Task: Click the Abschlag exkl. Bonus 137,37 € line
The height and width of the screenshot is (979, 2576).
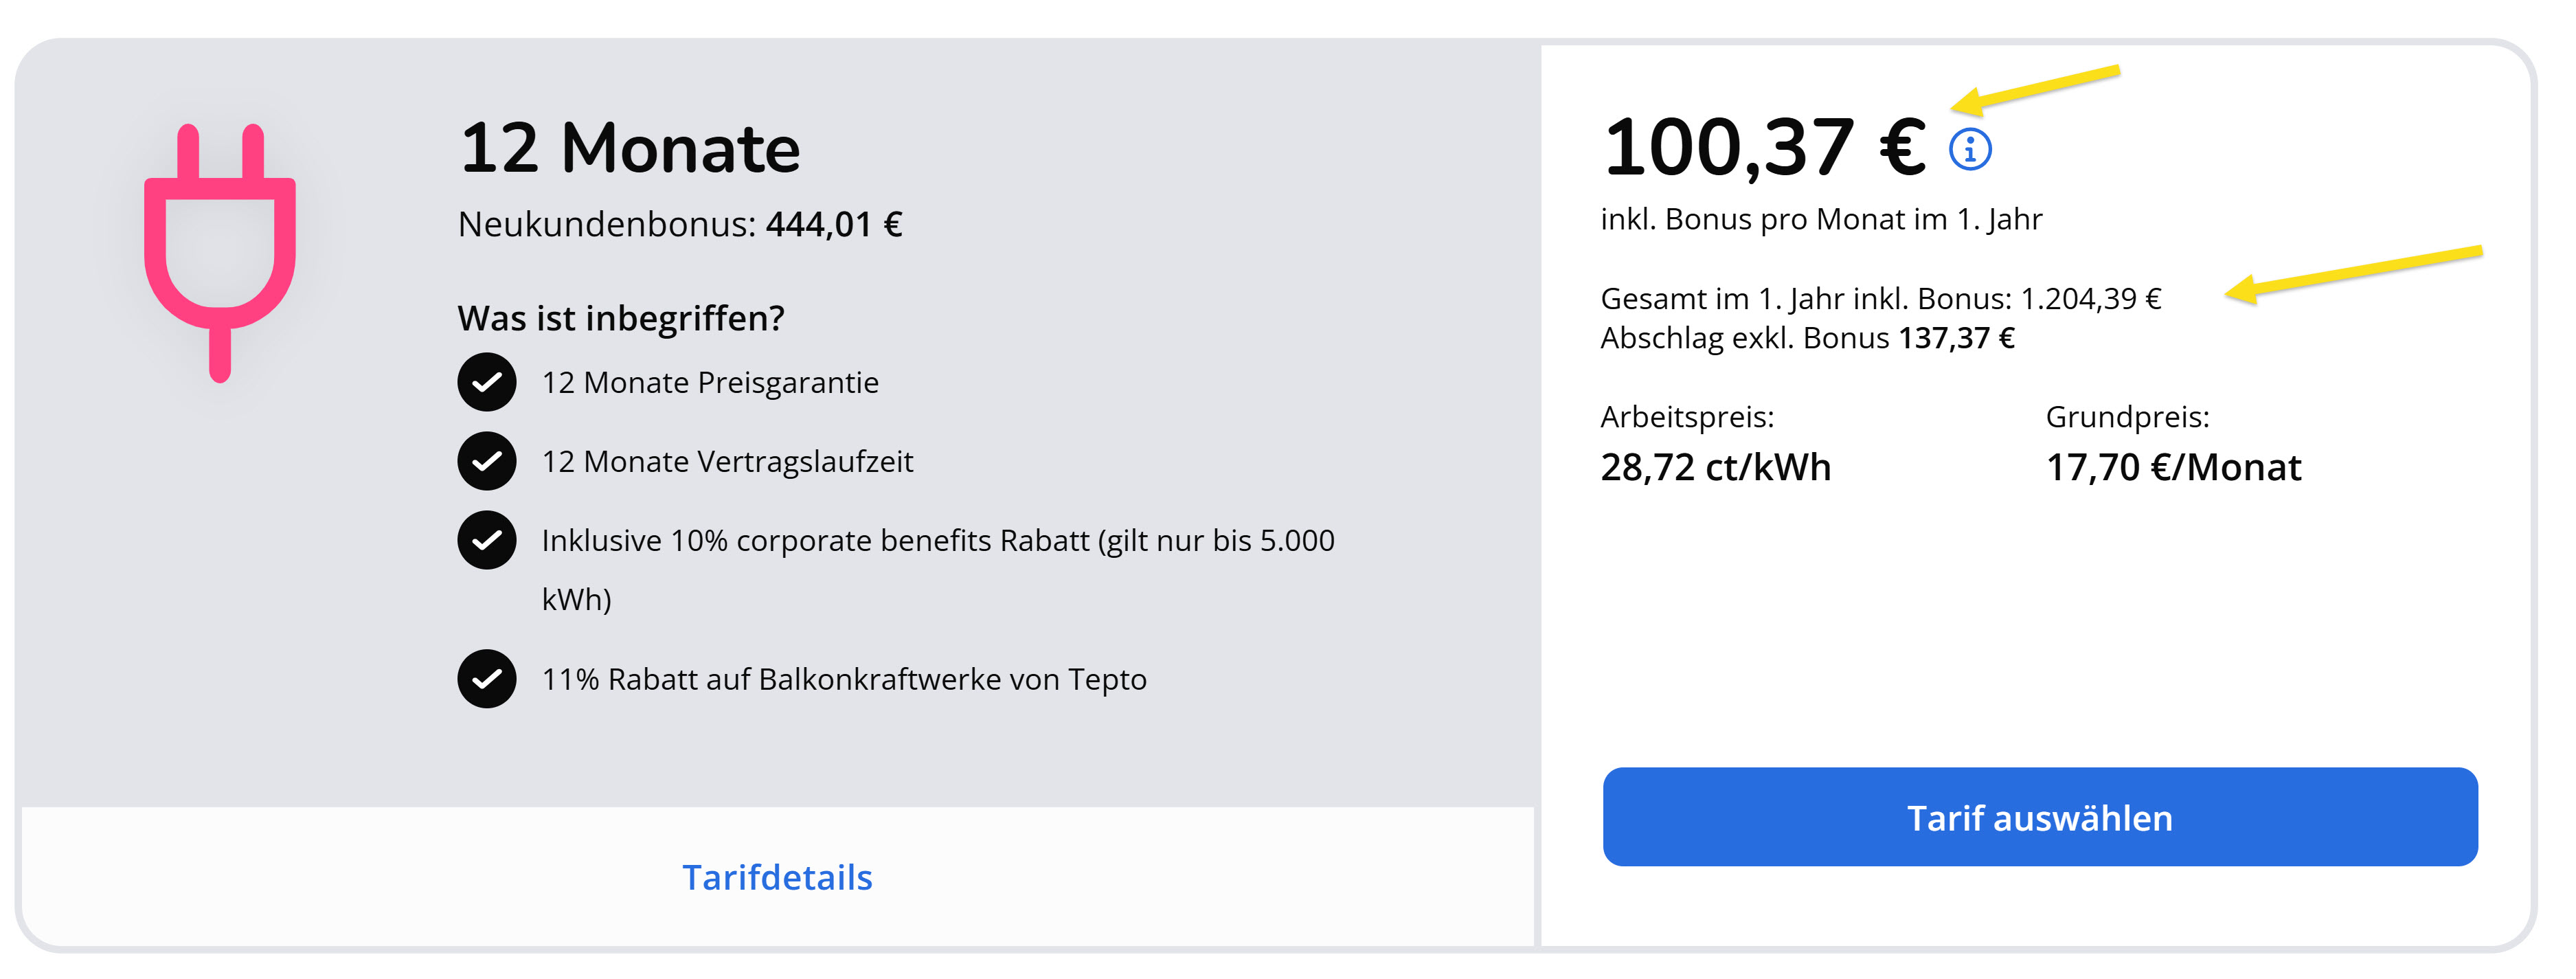Action: [x=1807, y=338]
